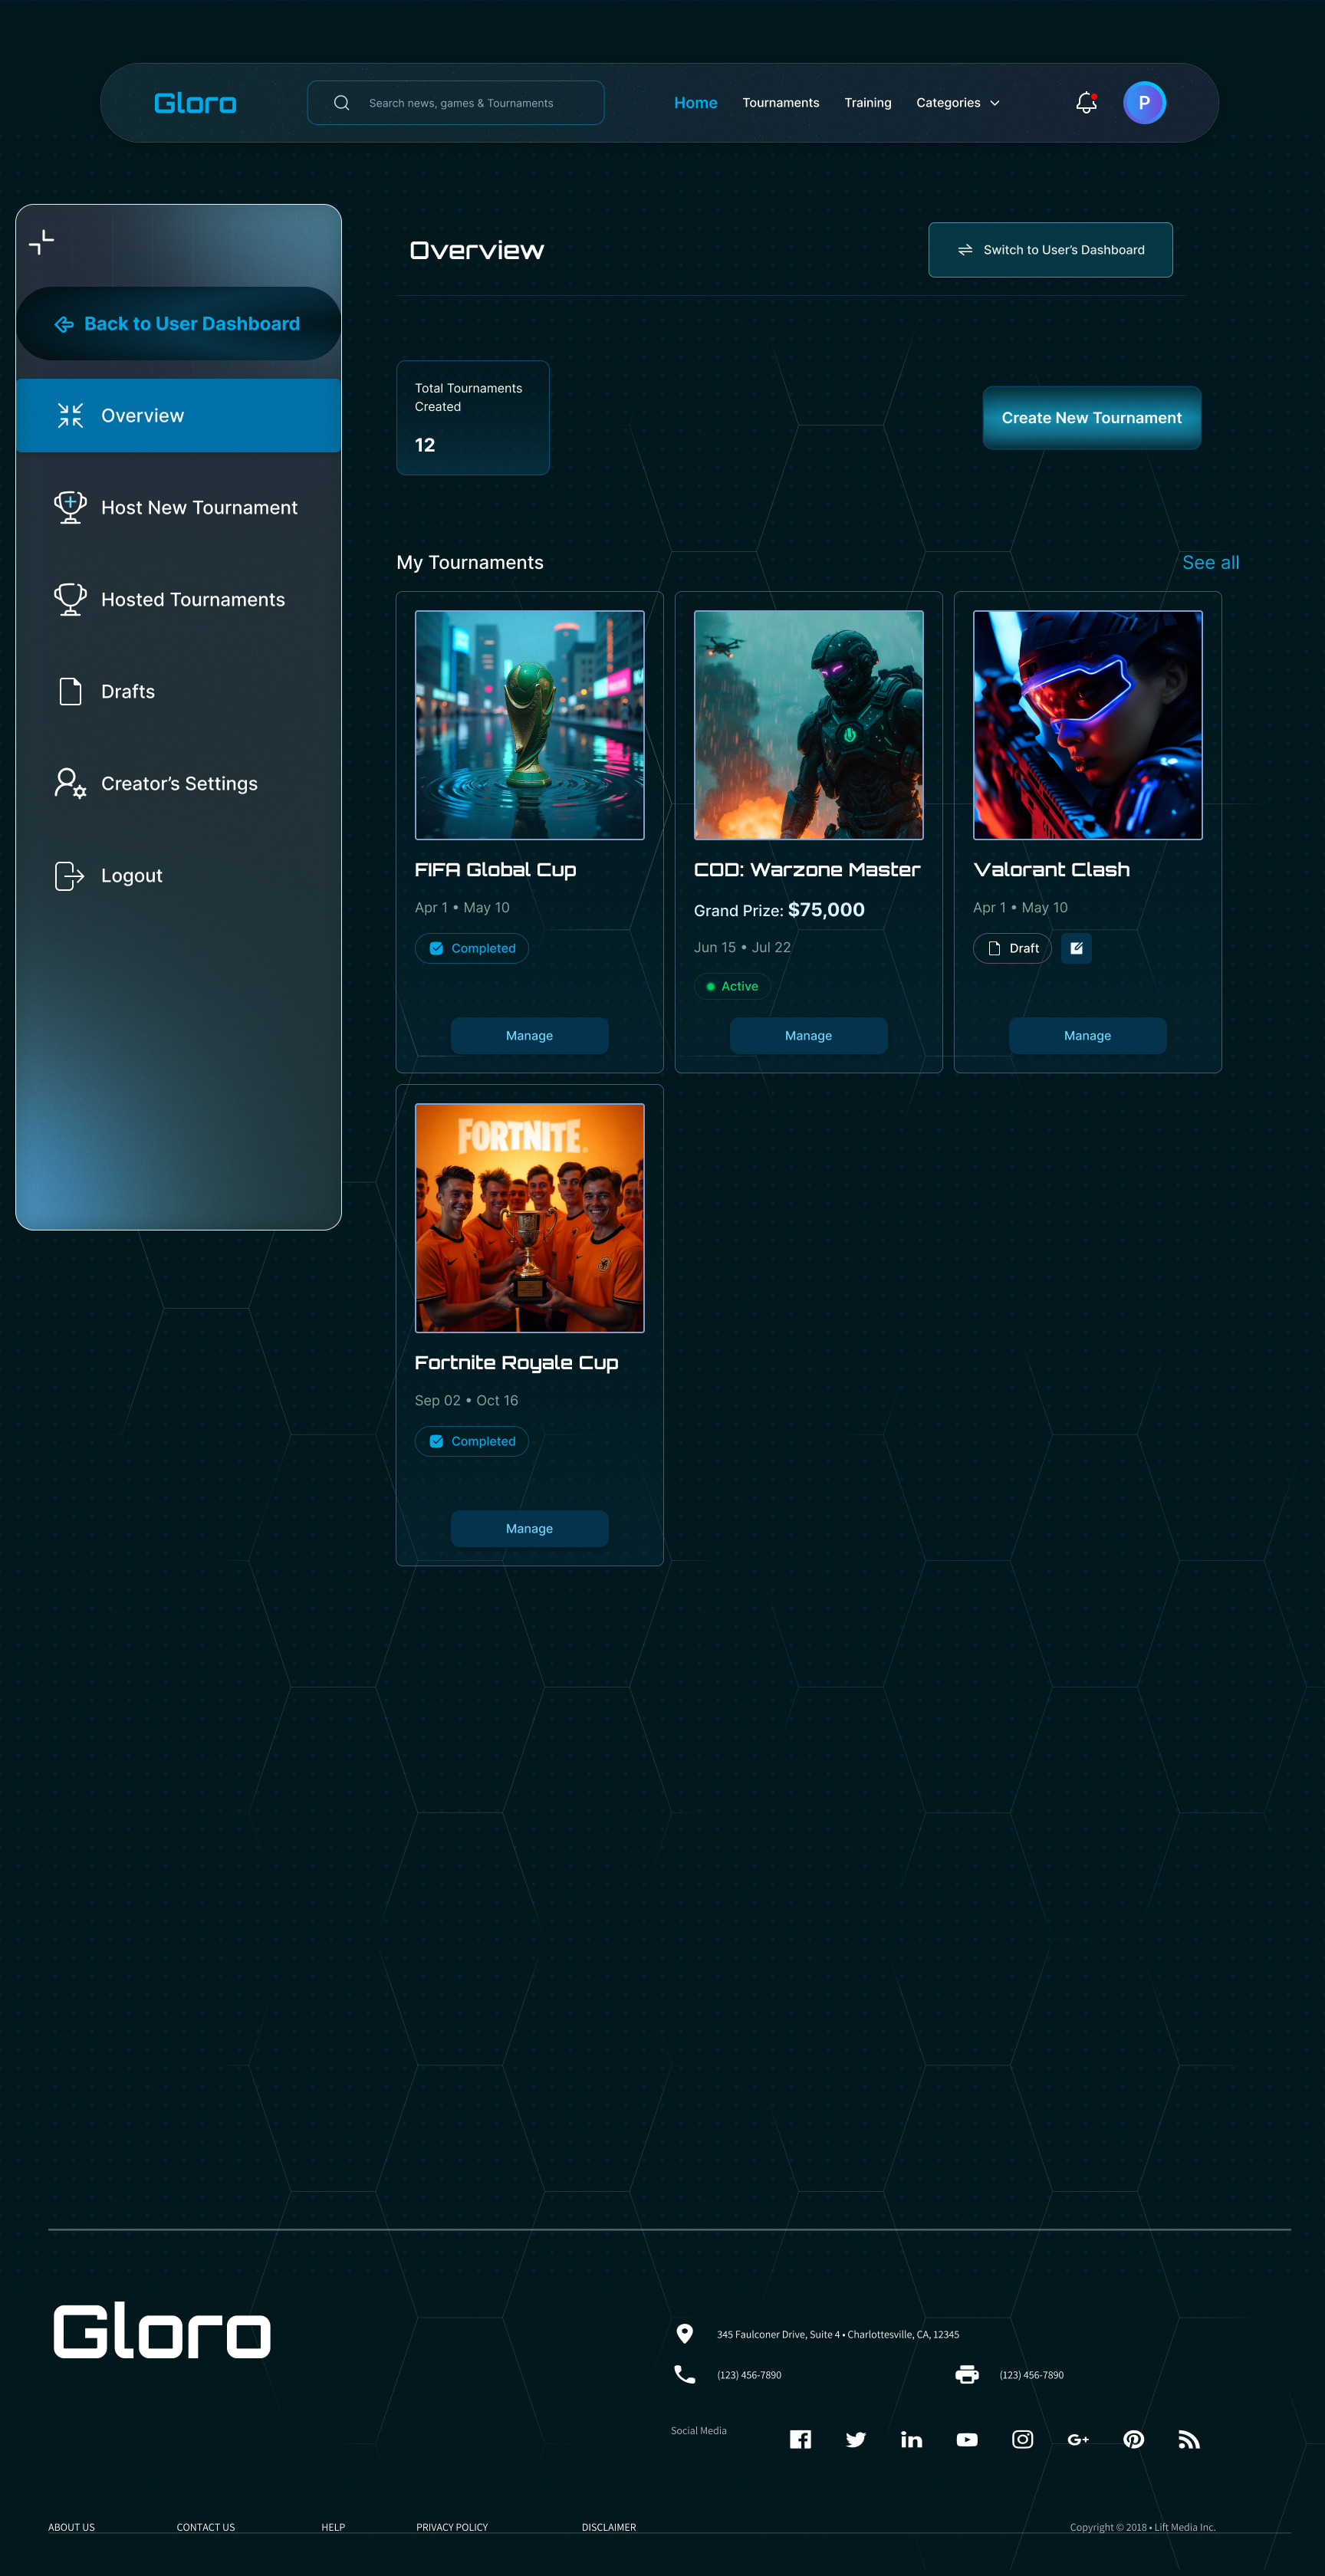Click the search magnifier icon
This screenshot has height=2576, width=1325.
point(341,103)
